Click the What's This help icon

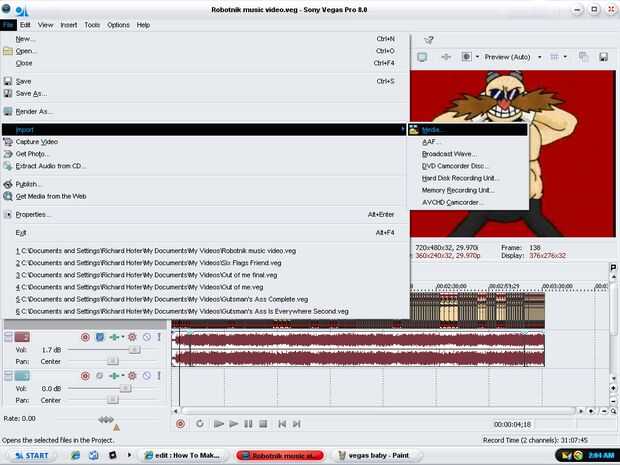(x=428, y=40)
